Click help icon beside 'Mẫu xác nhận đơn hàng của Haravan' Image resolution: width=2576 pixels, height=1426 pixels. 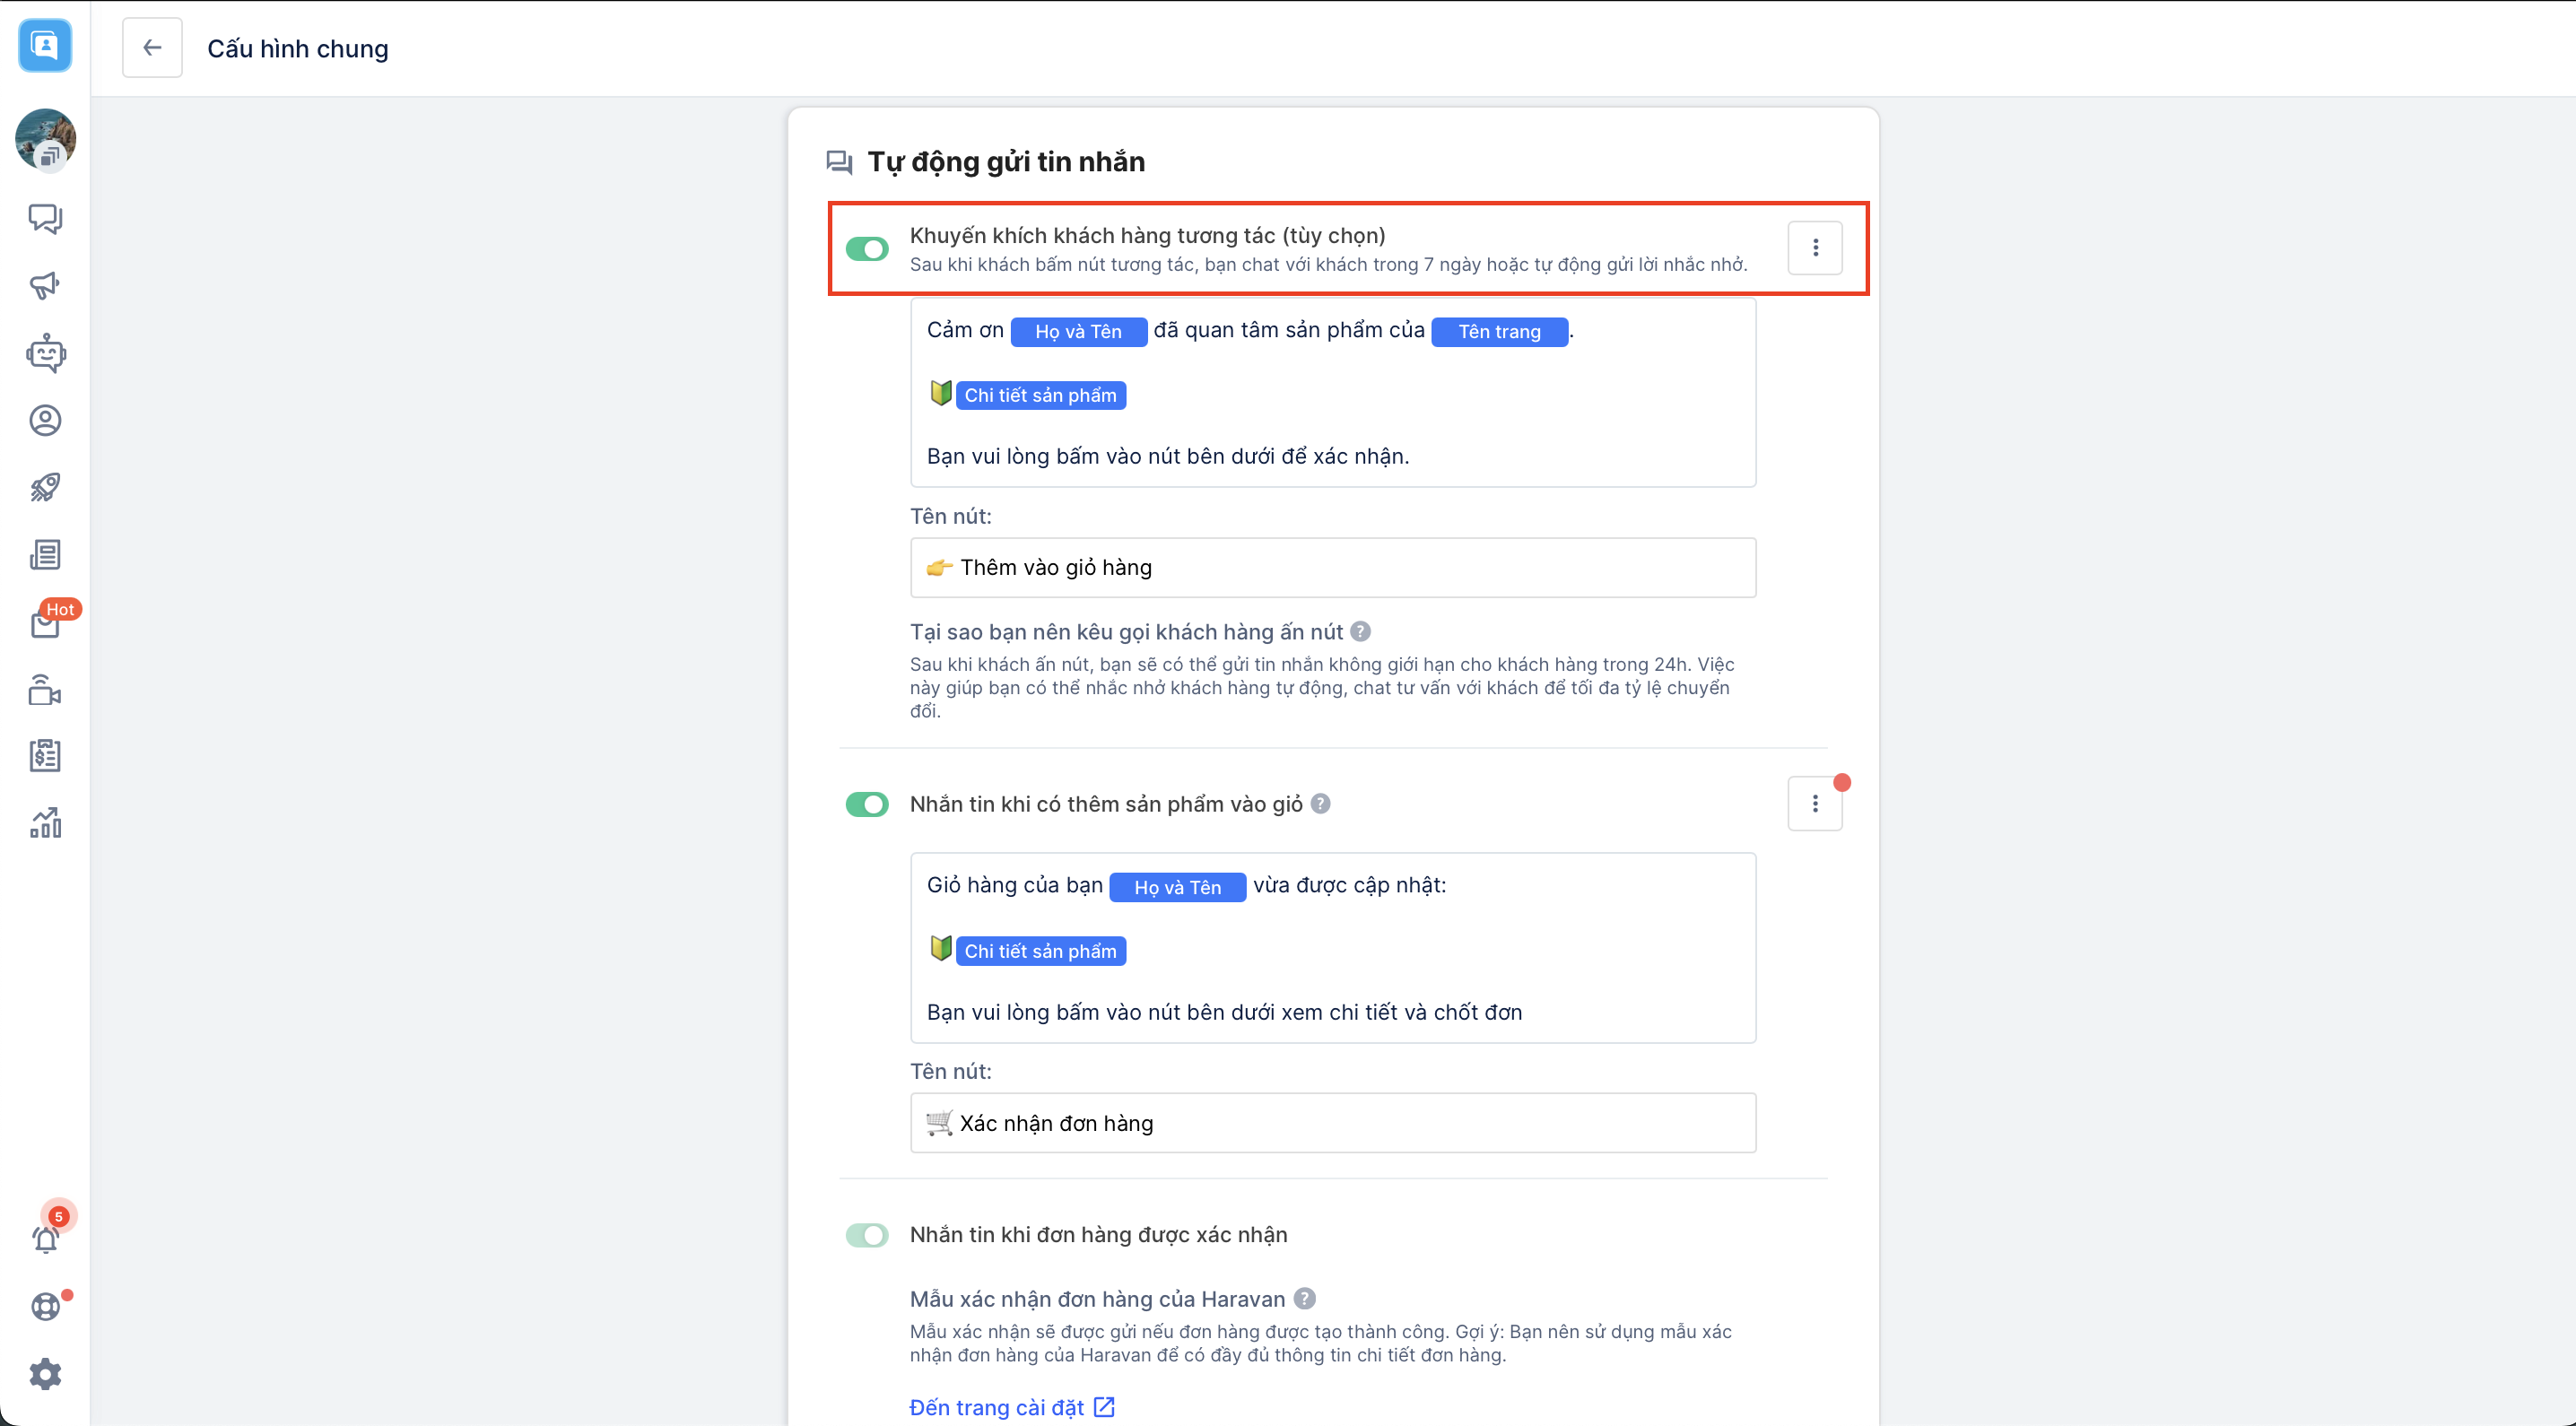point(1304,1298)
